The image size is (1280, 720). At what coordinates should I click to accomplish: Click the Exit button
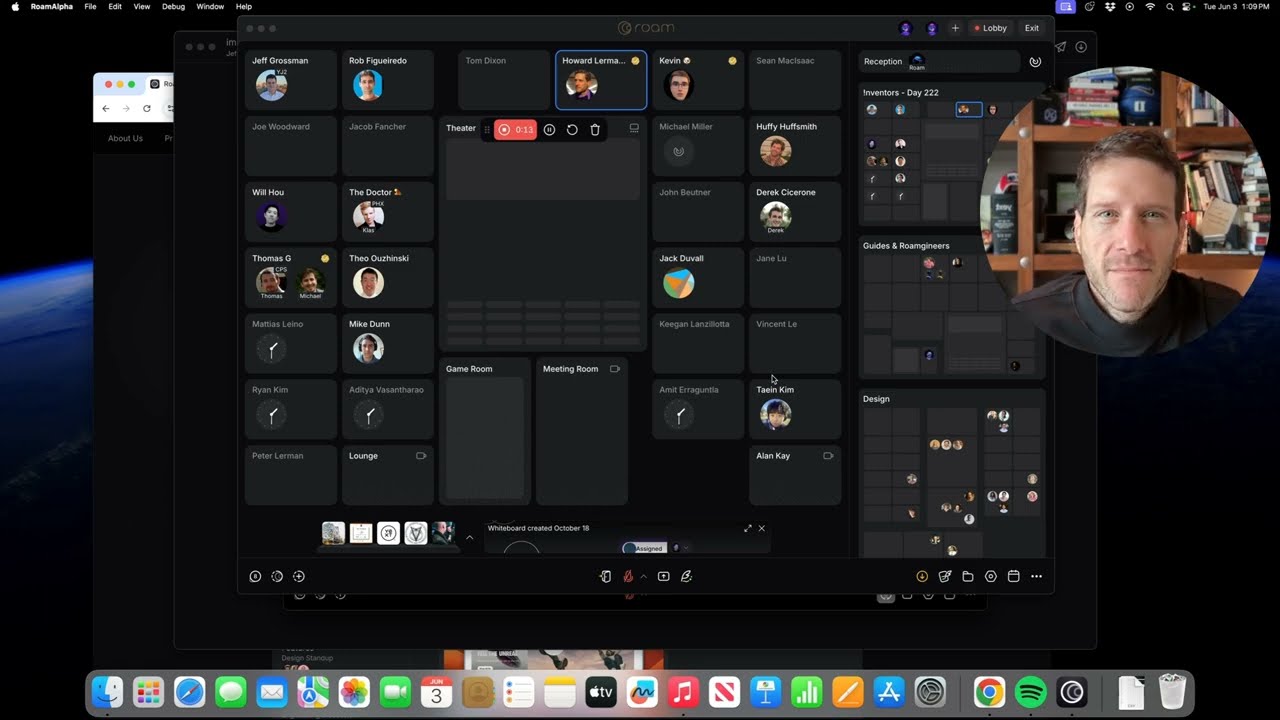[x=1032, y=28]
